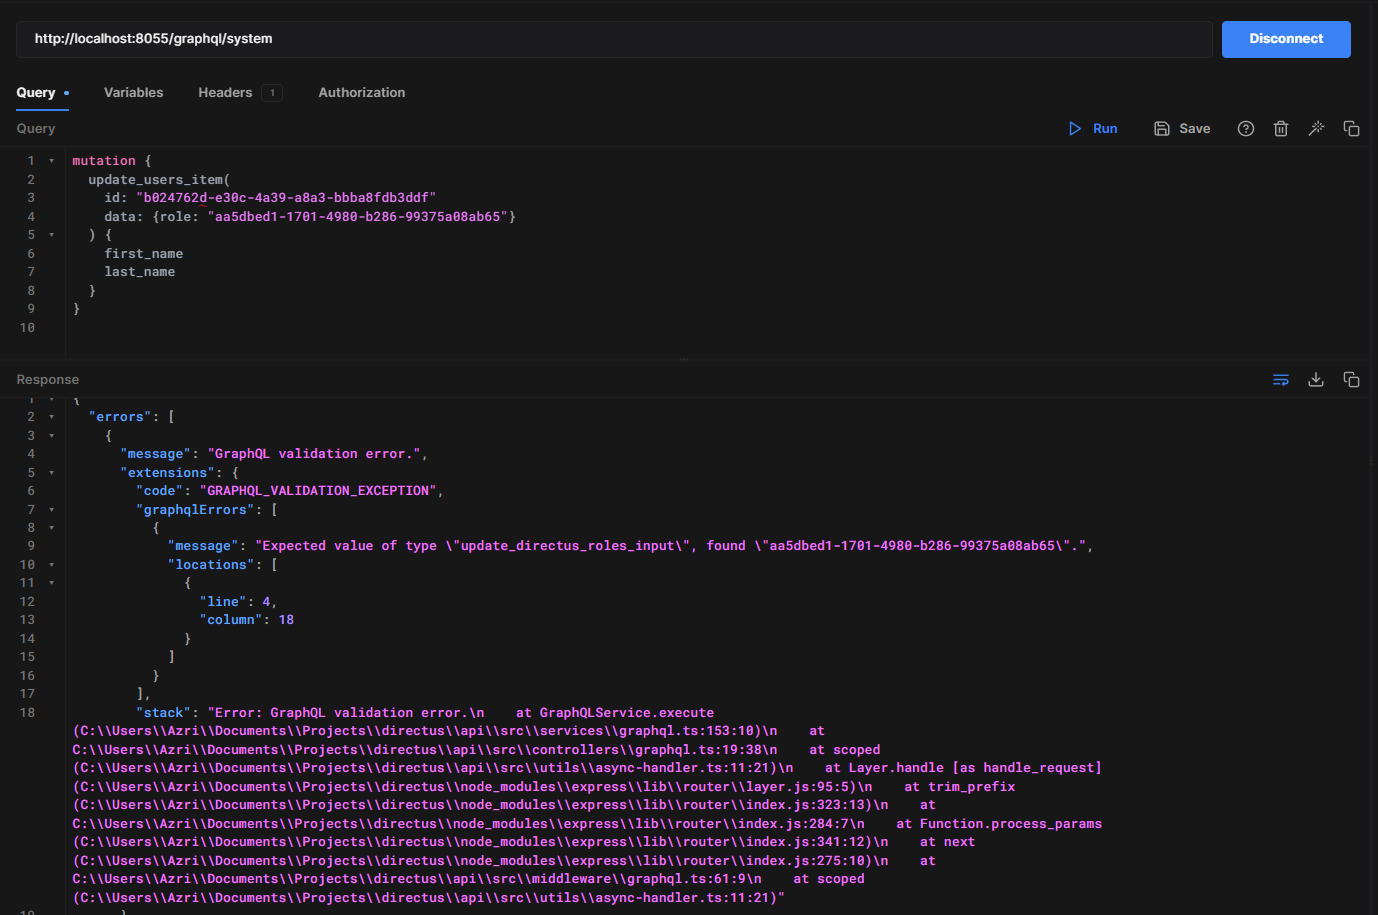1378x915 pixels.
Task: Collapse the mutation block on line 1
Action: pos(51,159)
